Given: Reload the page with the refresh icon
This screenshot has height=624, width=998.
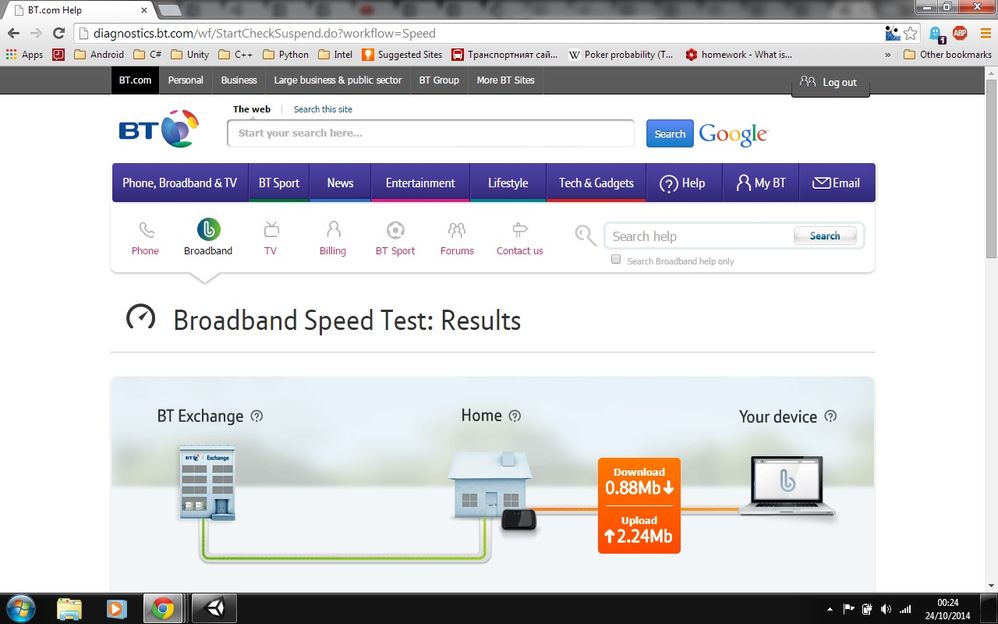Looking at the screenshot, I should click(59, 33).
